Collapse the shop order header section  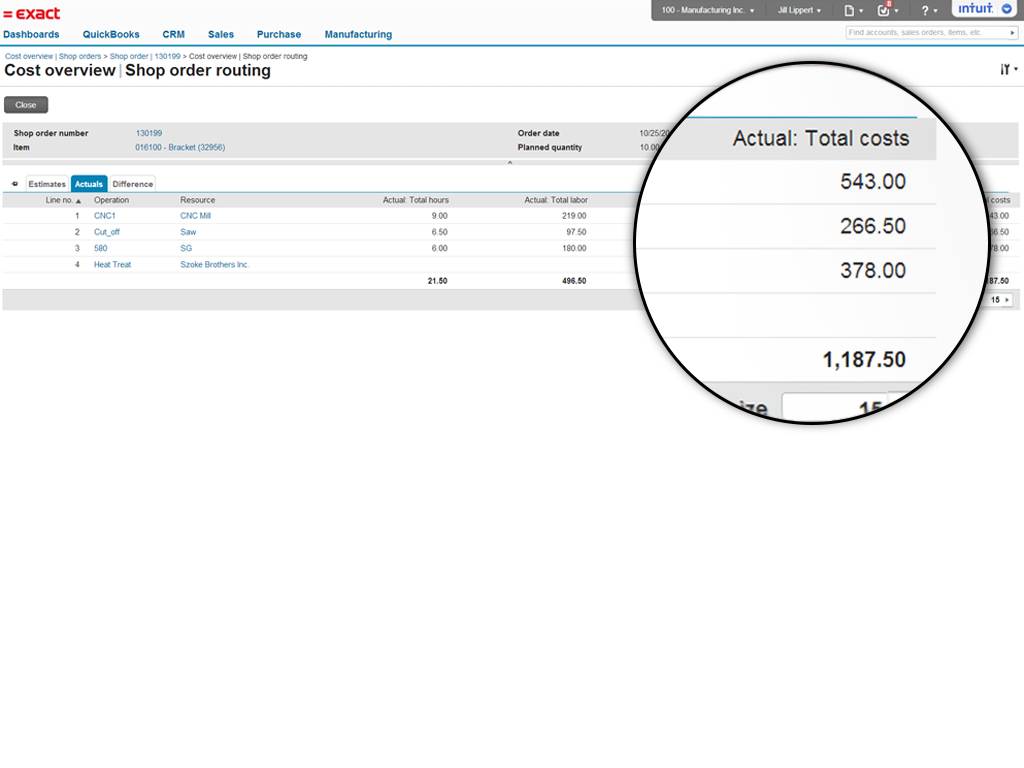509,162
